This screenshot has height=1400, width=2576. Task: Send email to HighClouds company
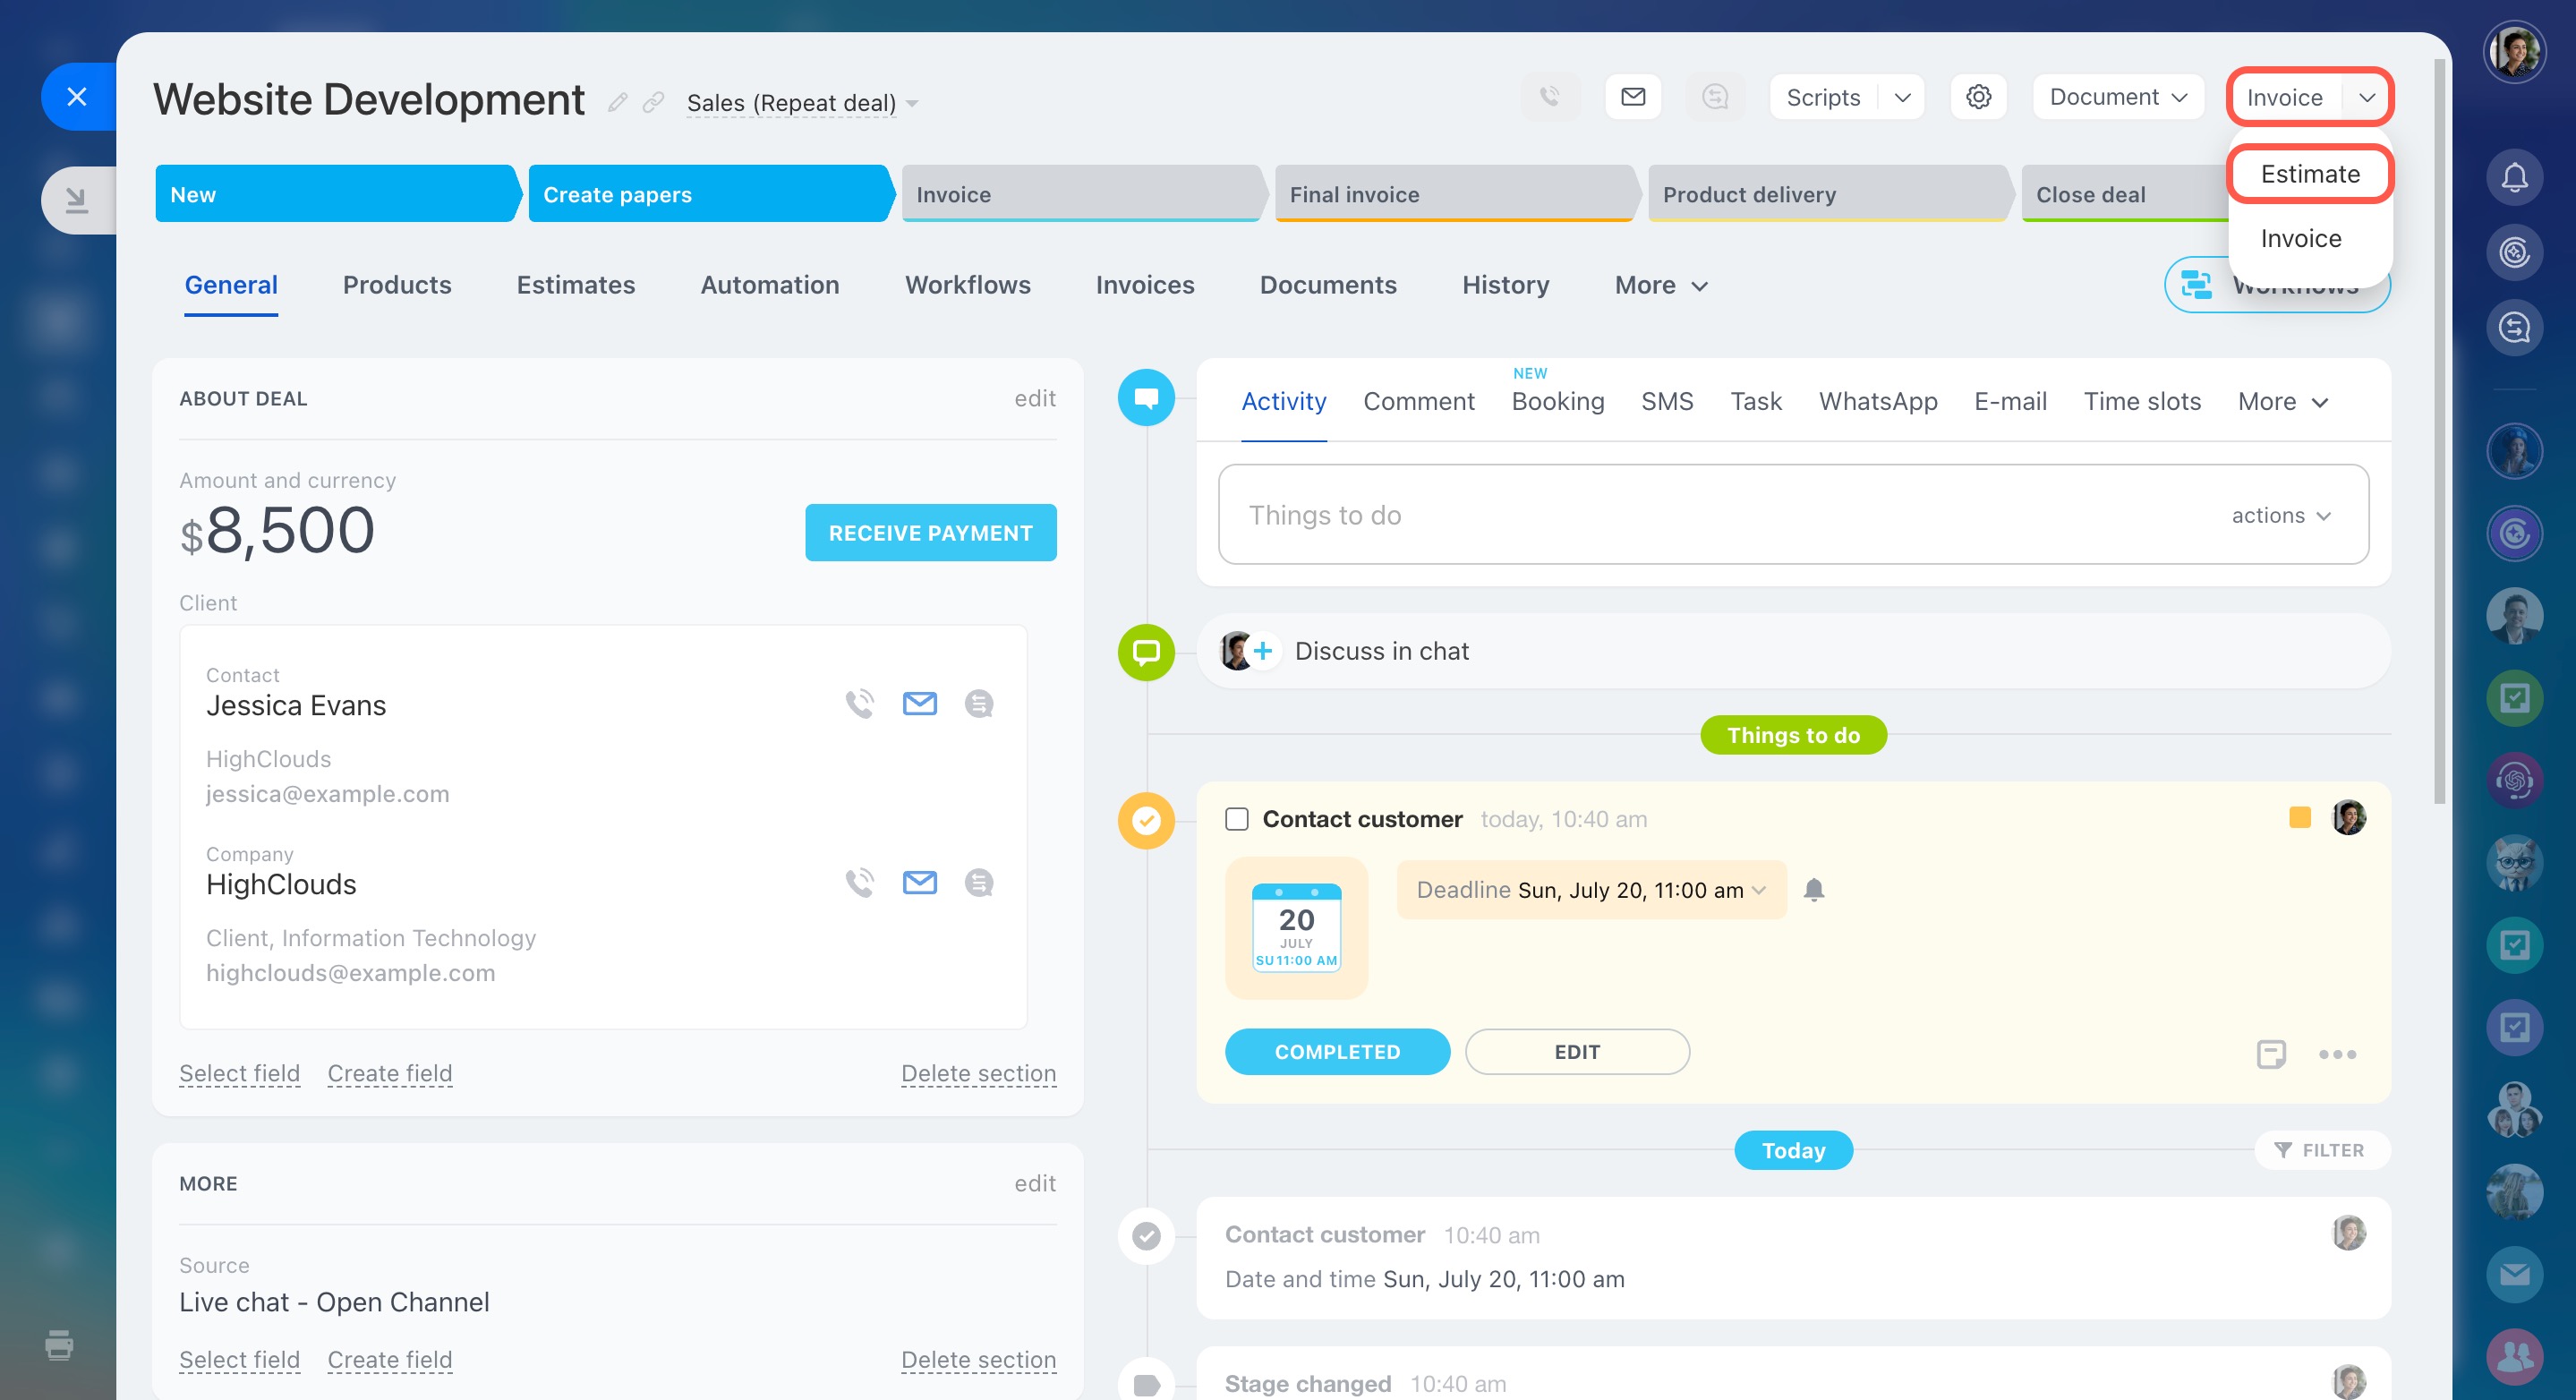(919, 883)
